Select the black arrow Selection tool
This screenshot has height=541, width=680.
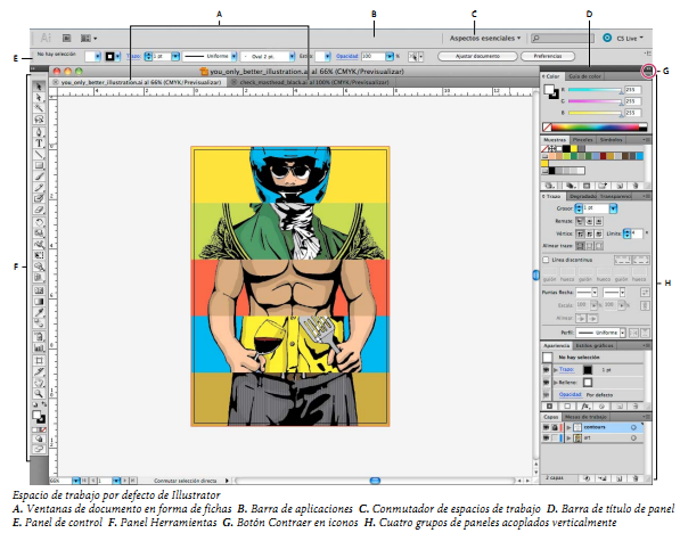click(39, 86)
